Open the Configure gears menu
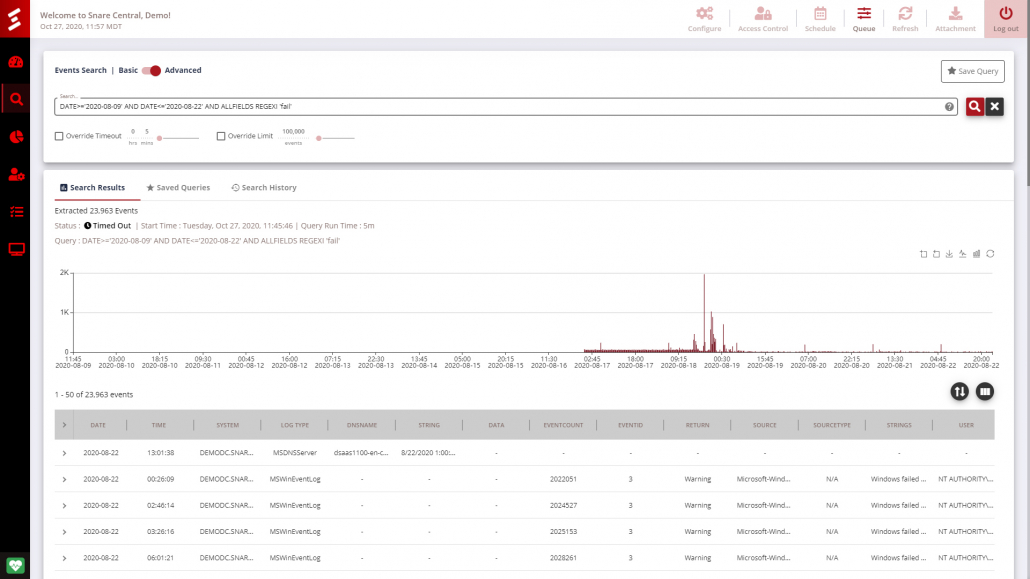The image size is (1030, 579). (x=704, y=19)
